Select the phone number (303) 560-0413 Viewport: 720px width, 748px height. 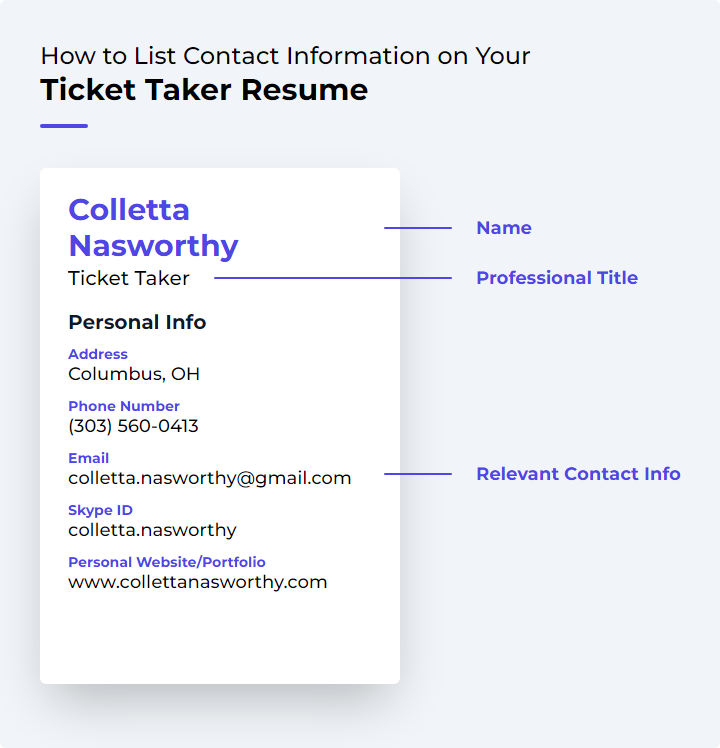pyautogui.click(x=133, y=426)
